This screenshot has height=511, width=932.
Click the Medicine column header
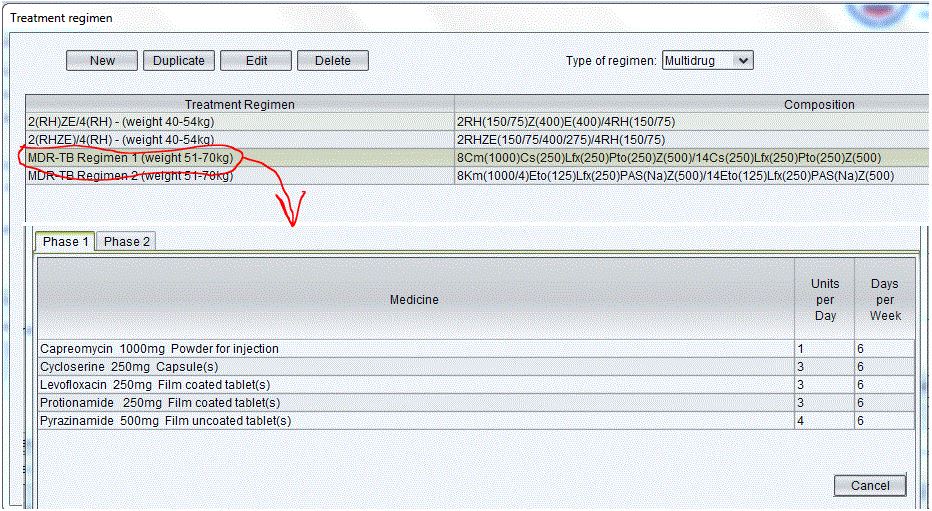(x=415, y=299)
